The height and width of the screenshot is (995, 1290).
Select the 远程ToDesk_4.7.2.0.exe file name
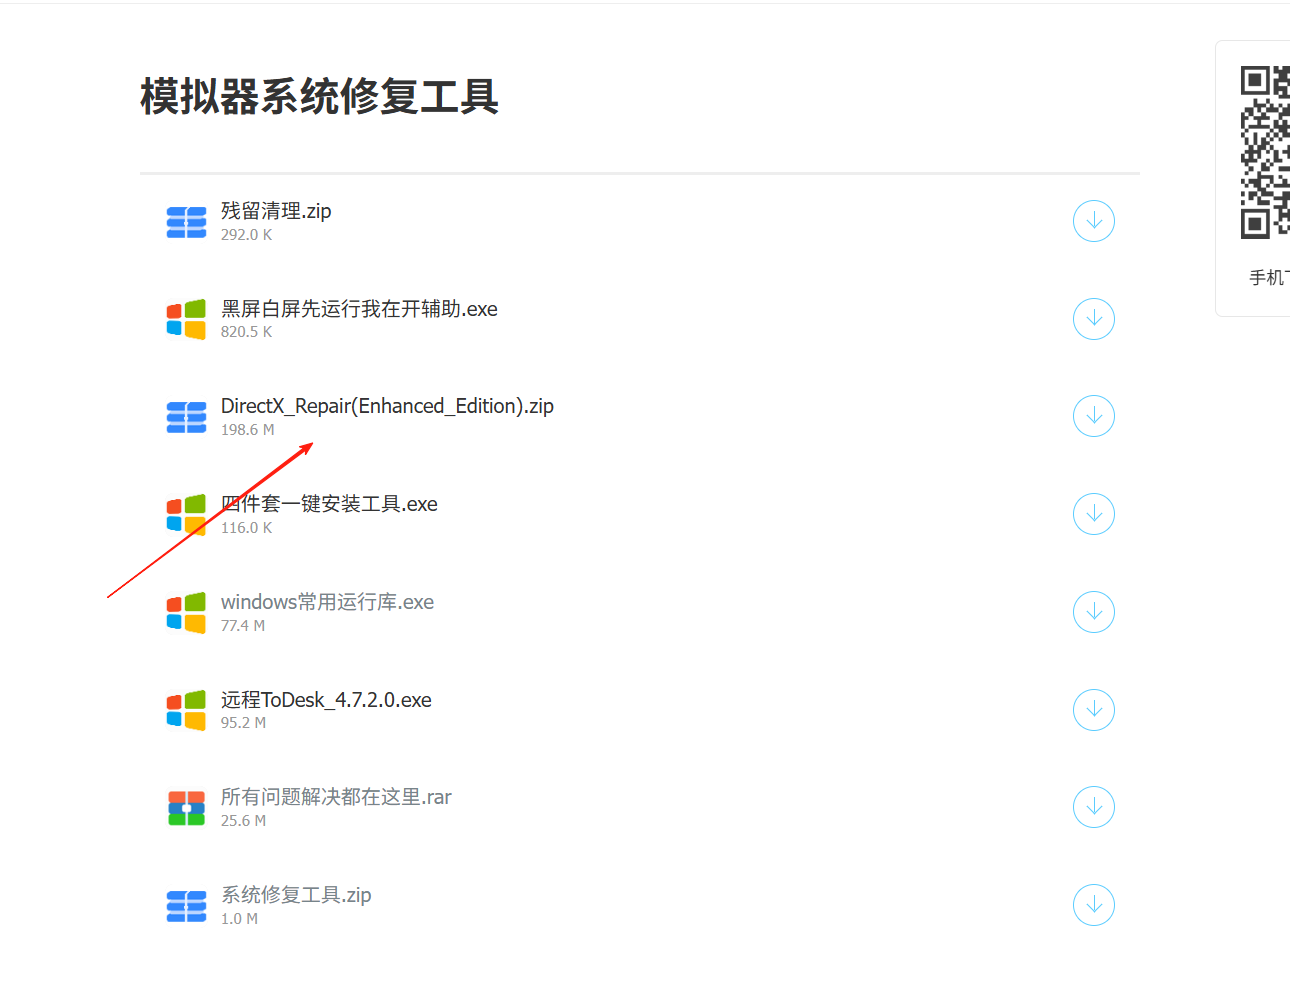click(326, 700)
